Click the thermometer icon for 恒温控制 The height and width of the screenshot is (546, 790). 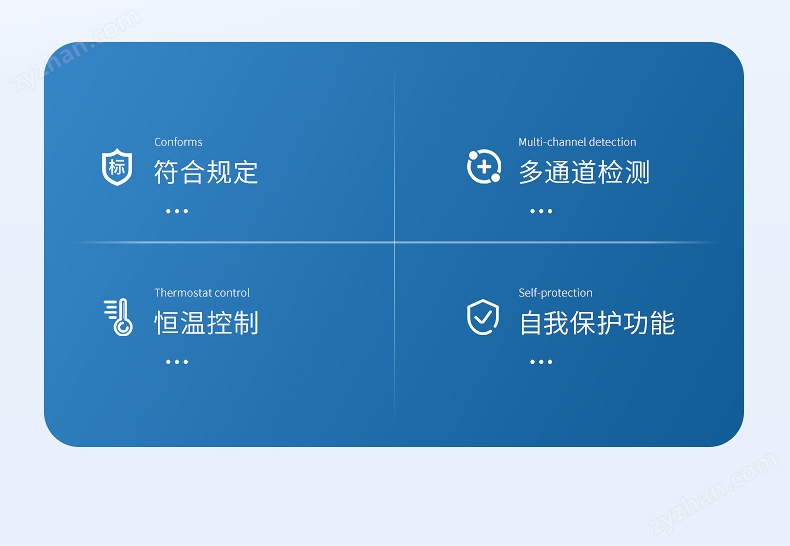coord(118,317)
